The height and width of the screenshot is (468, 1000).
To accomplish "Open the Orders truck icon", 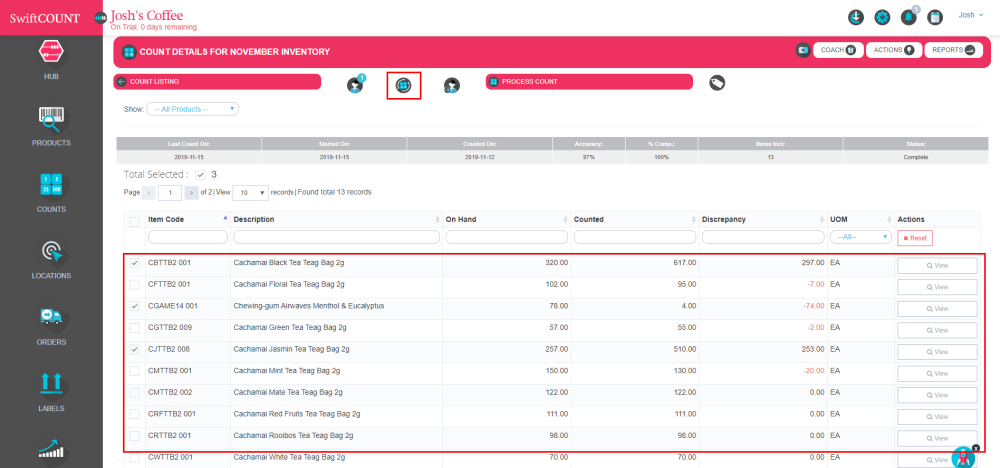I will pos(52,318).
